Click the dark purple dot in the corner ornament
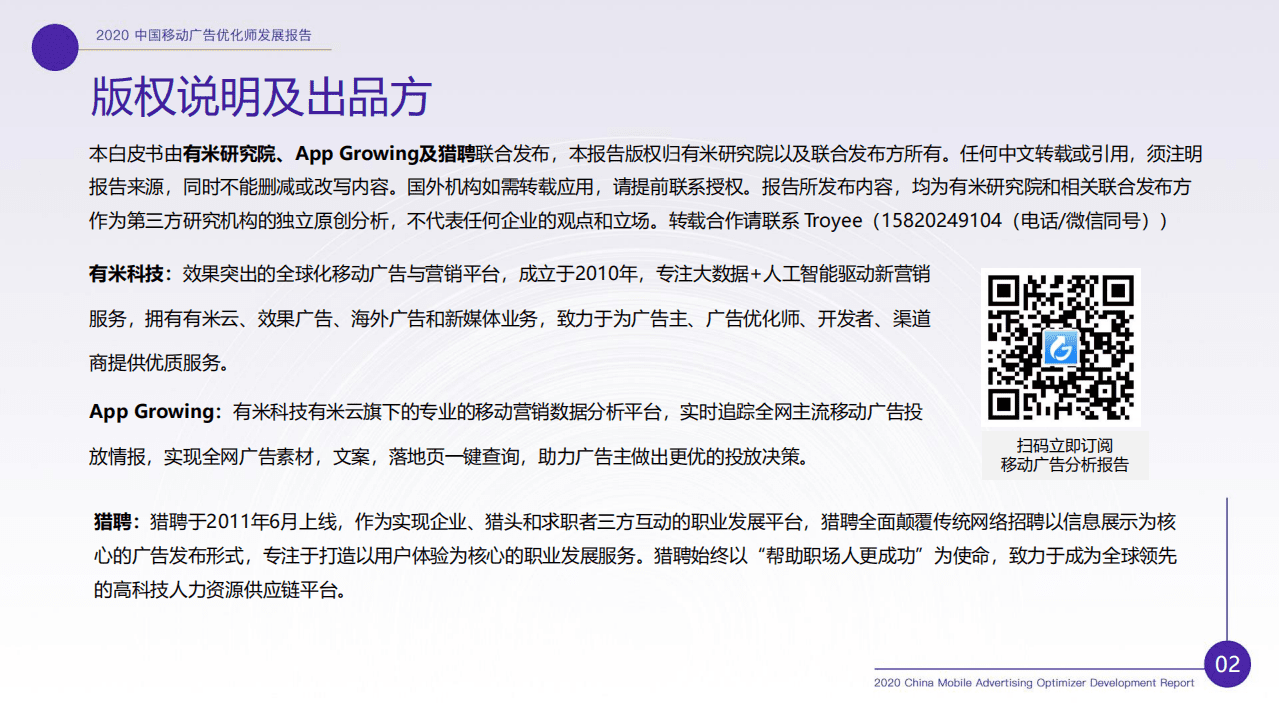 (55, 47)
